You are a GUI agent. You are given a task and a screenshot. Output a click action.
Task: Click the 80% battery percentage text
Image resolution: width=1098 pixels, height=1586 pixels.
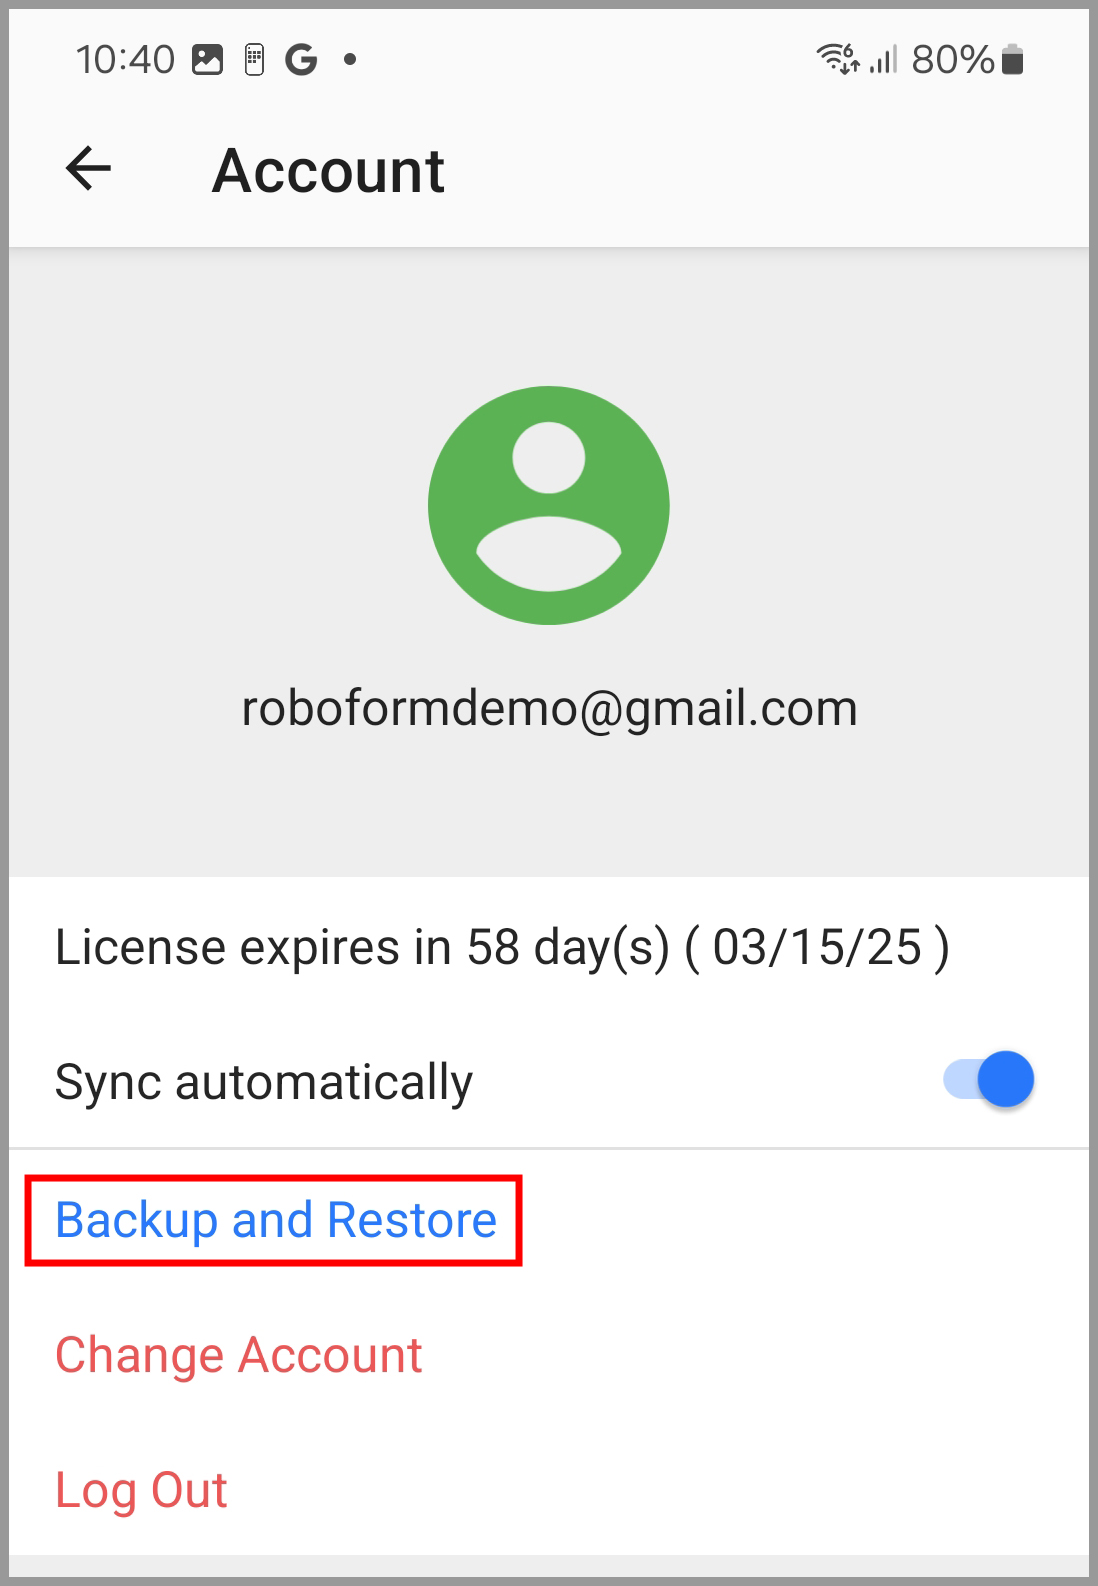pos(952,60)
